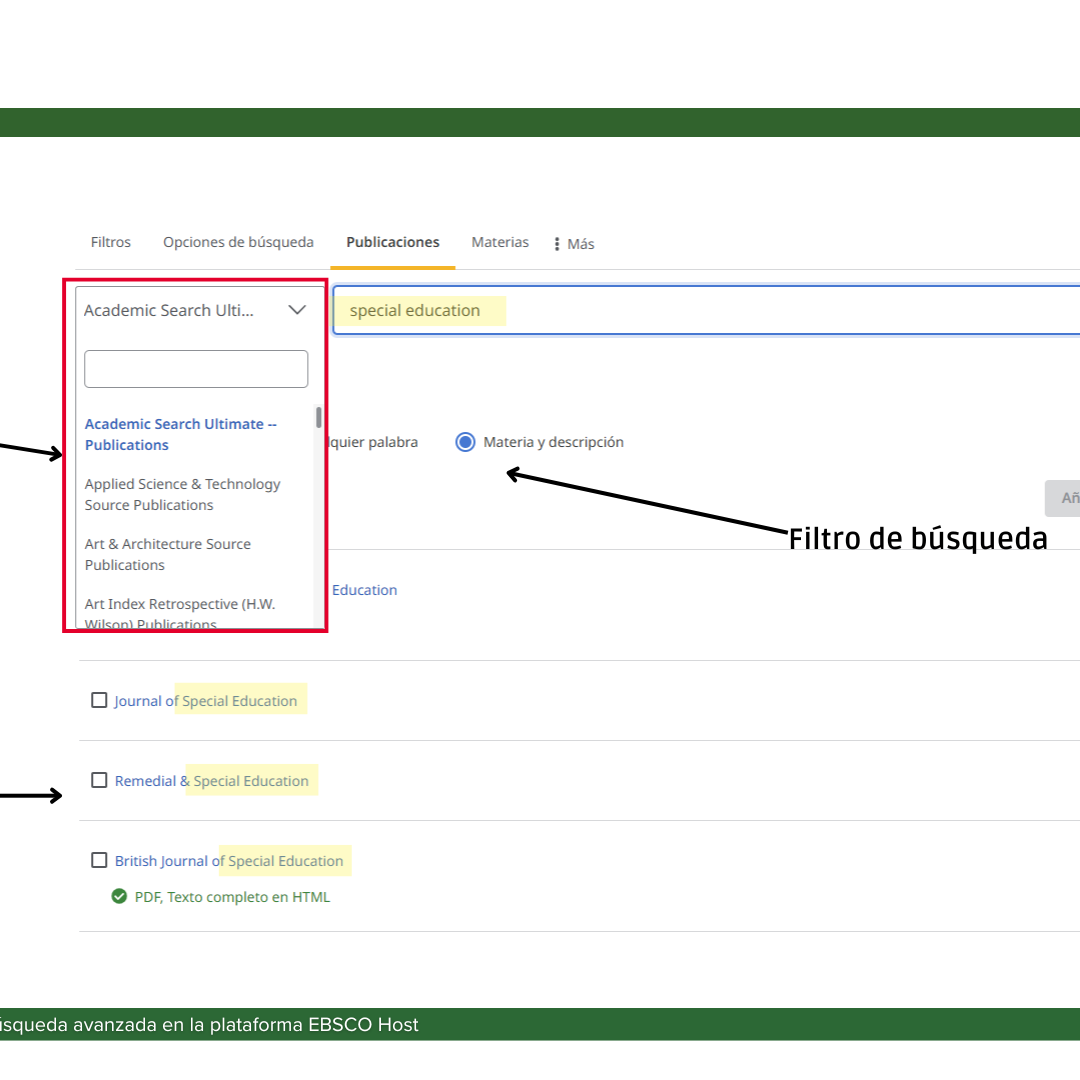Check the "Journal of Special Education" checkbox
The image size is (1080, 1080).
(99, 700)
